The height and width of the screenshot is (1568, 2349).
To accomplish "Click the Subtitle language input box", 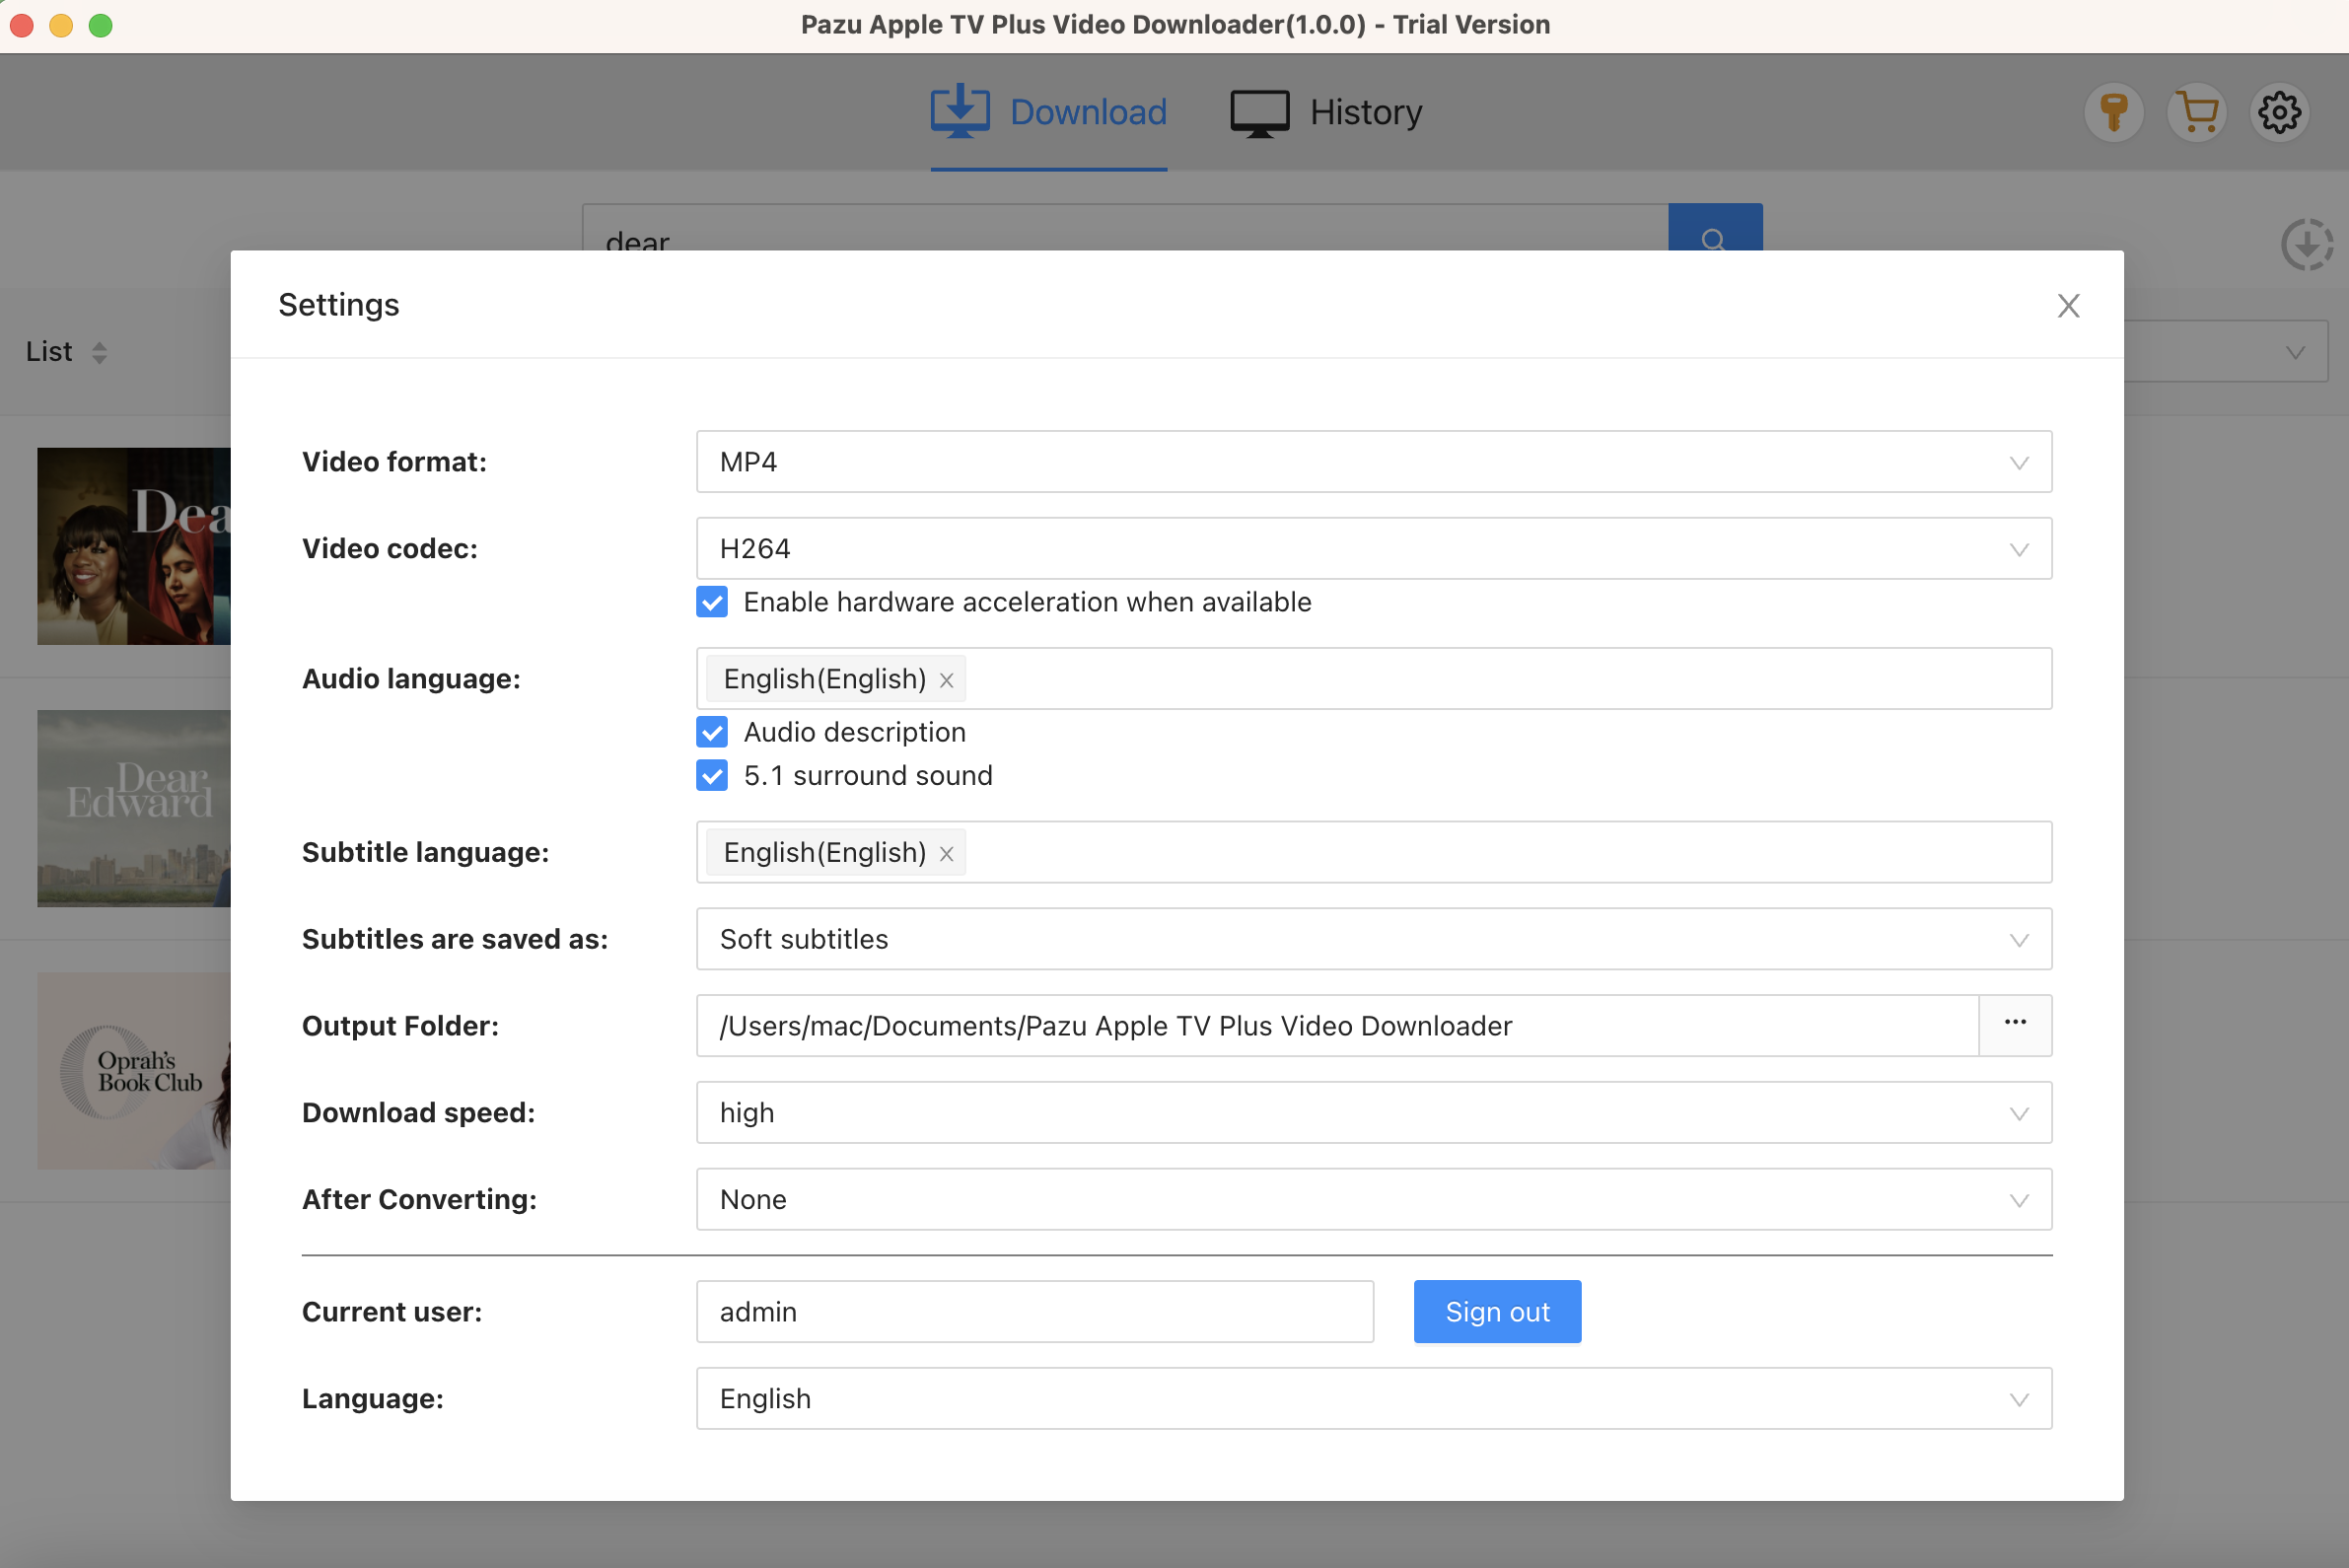I will coord(1374,852).
